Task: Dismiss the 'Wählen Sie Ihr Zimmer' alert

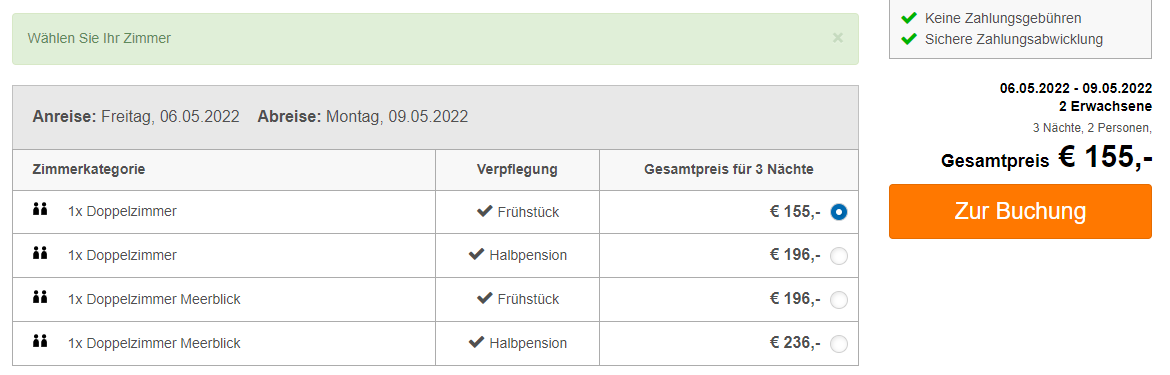Action: point(838,37)
